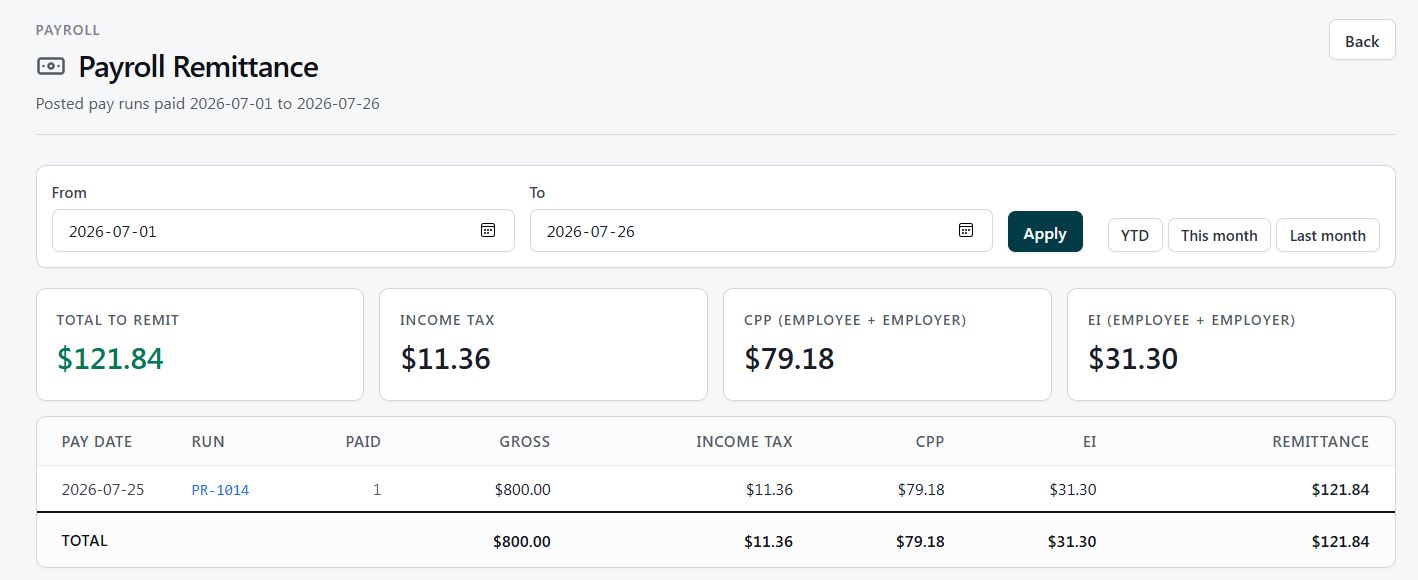Click the Payroll Remittance page title
The image size is (1418, 580).
(198, 67)
